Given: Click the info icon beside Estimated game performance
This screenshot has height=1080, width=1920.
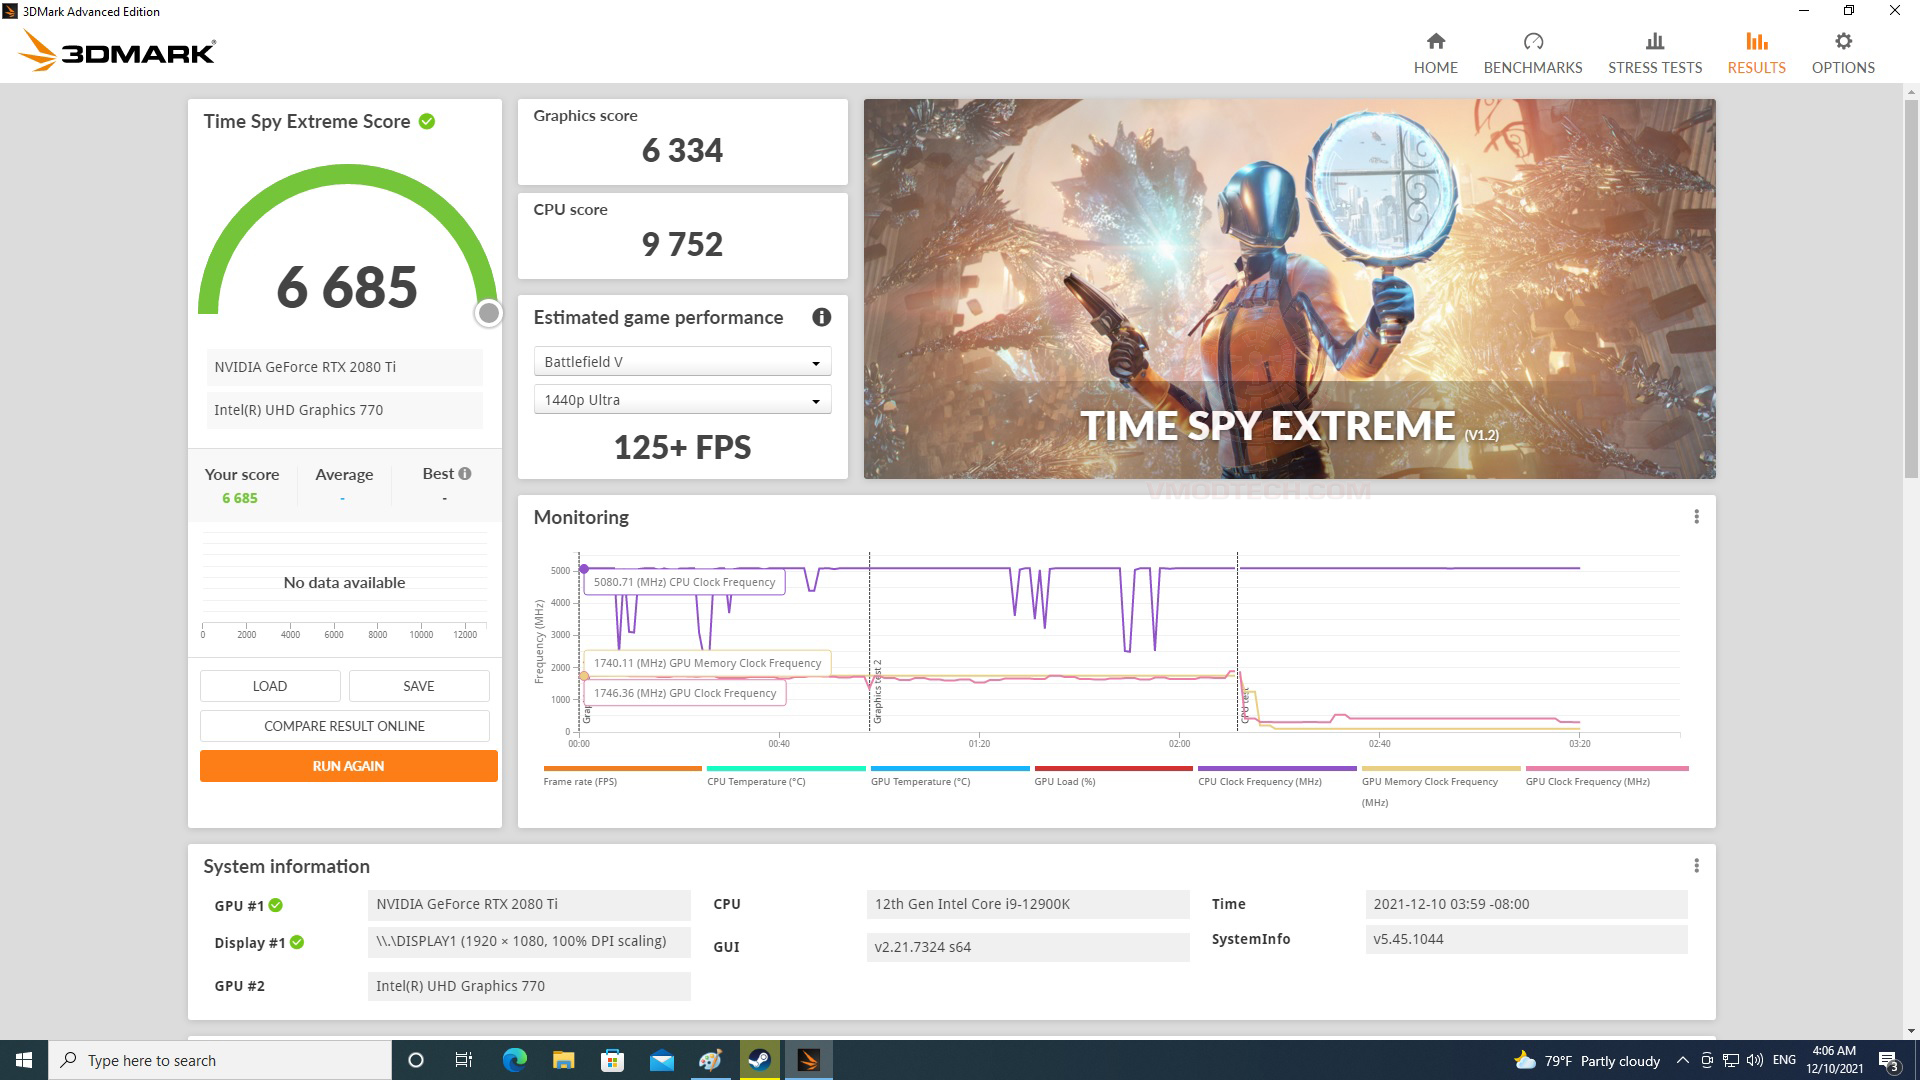Looking at the screenshot, I should click(821, 317).
